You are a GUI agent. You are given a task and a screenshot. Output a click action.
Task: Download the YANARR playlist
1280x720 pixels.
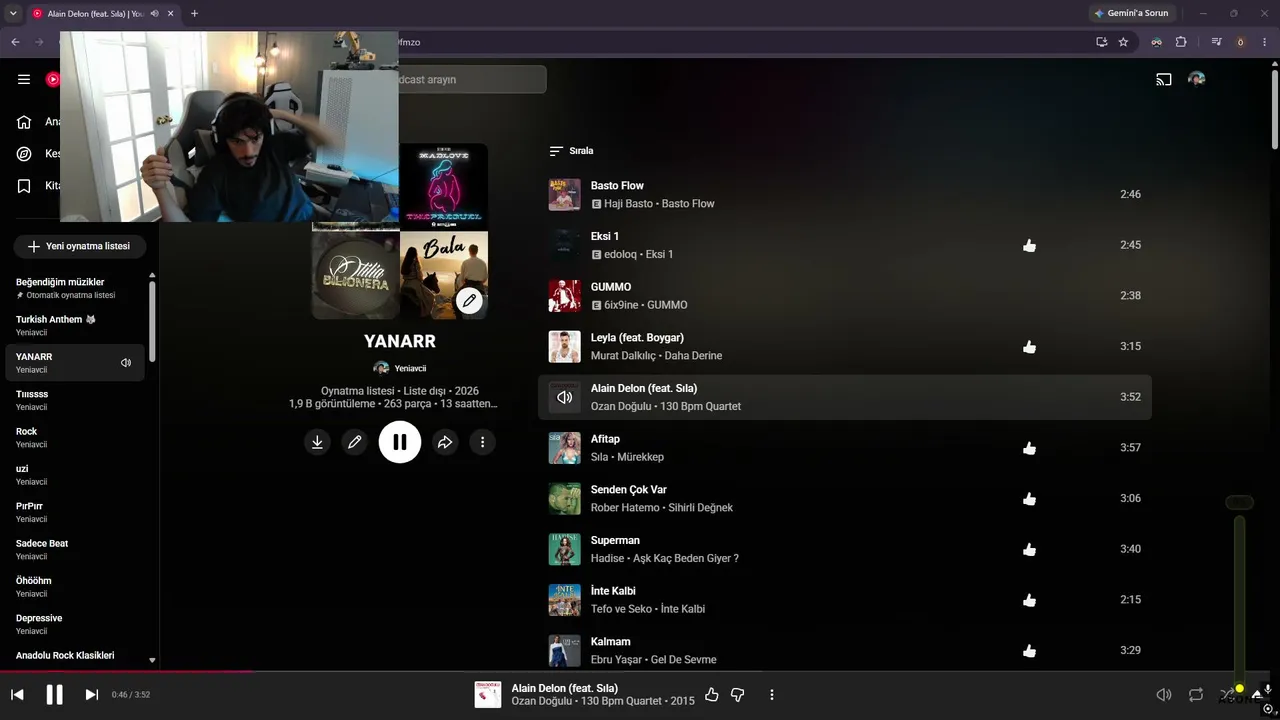(317, 442)
